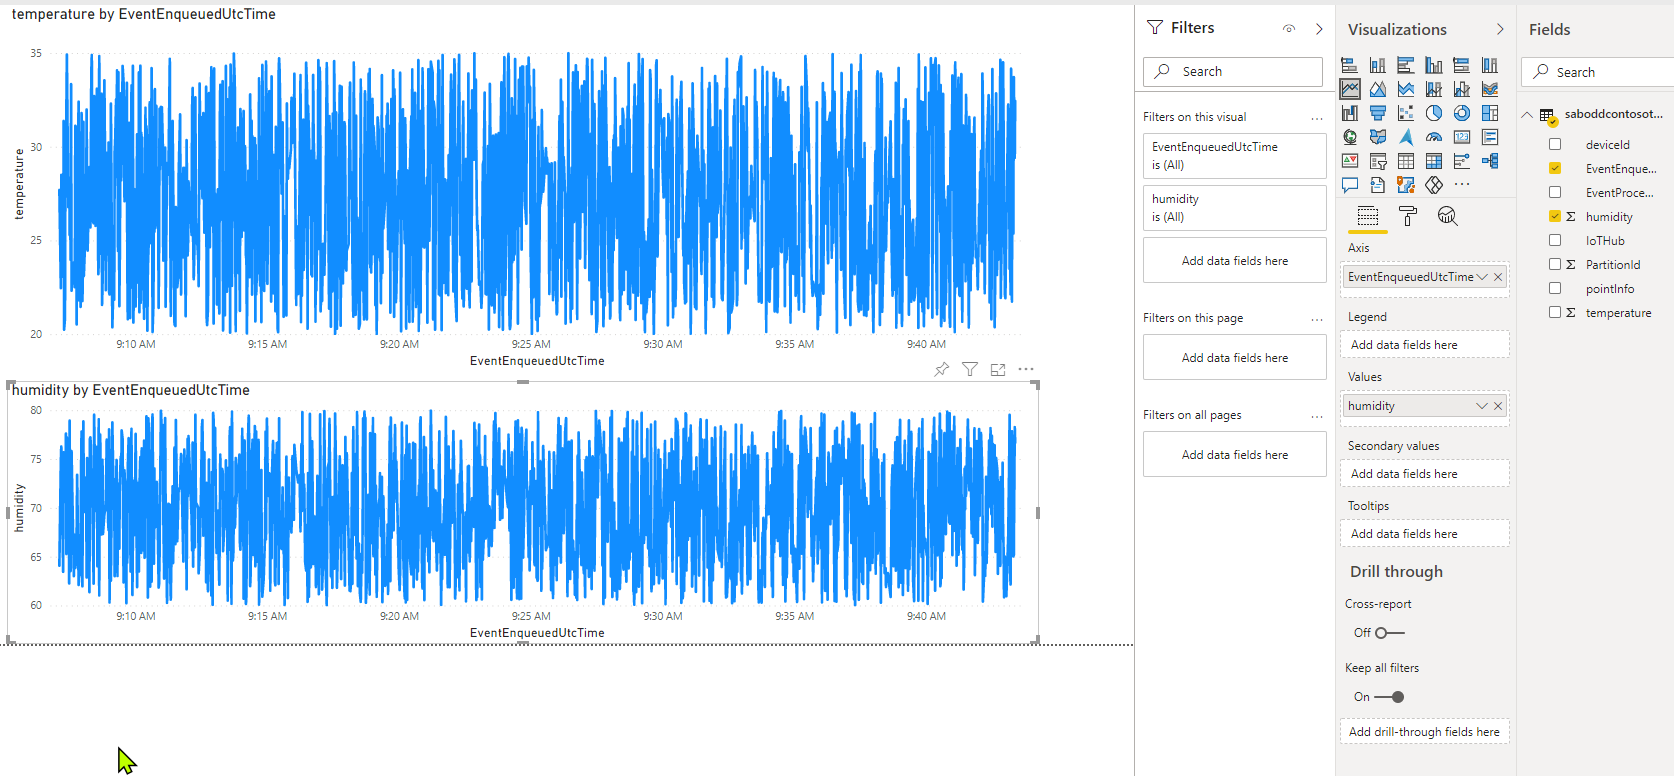
Task: Select the line chart visualization icon
Action: pos(1350,89)
